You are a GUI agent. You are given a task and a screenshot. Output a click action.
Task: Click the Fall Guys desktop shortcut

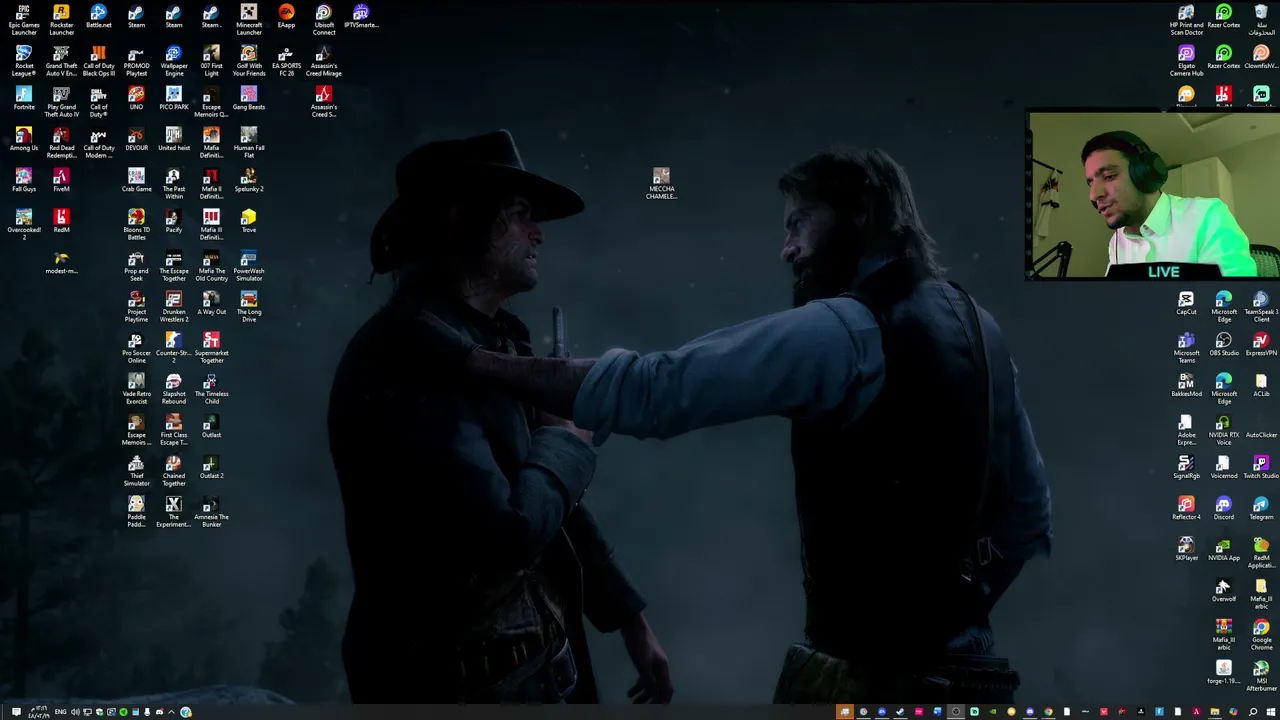point(24,180)
